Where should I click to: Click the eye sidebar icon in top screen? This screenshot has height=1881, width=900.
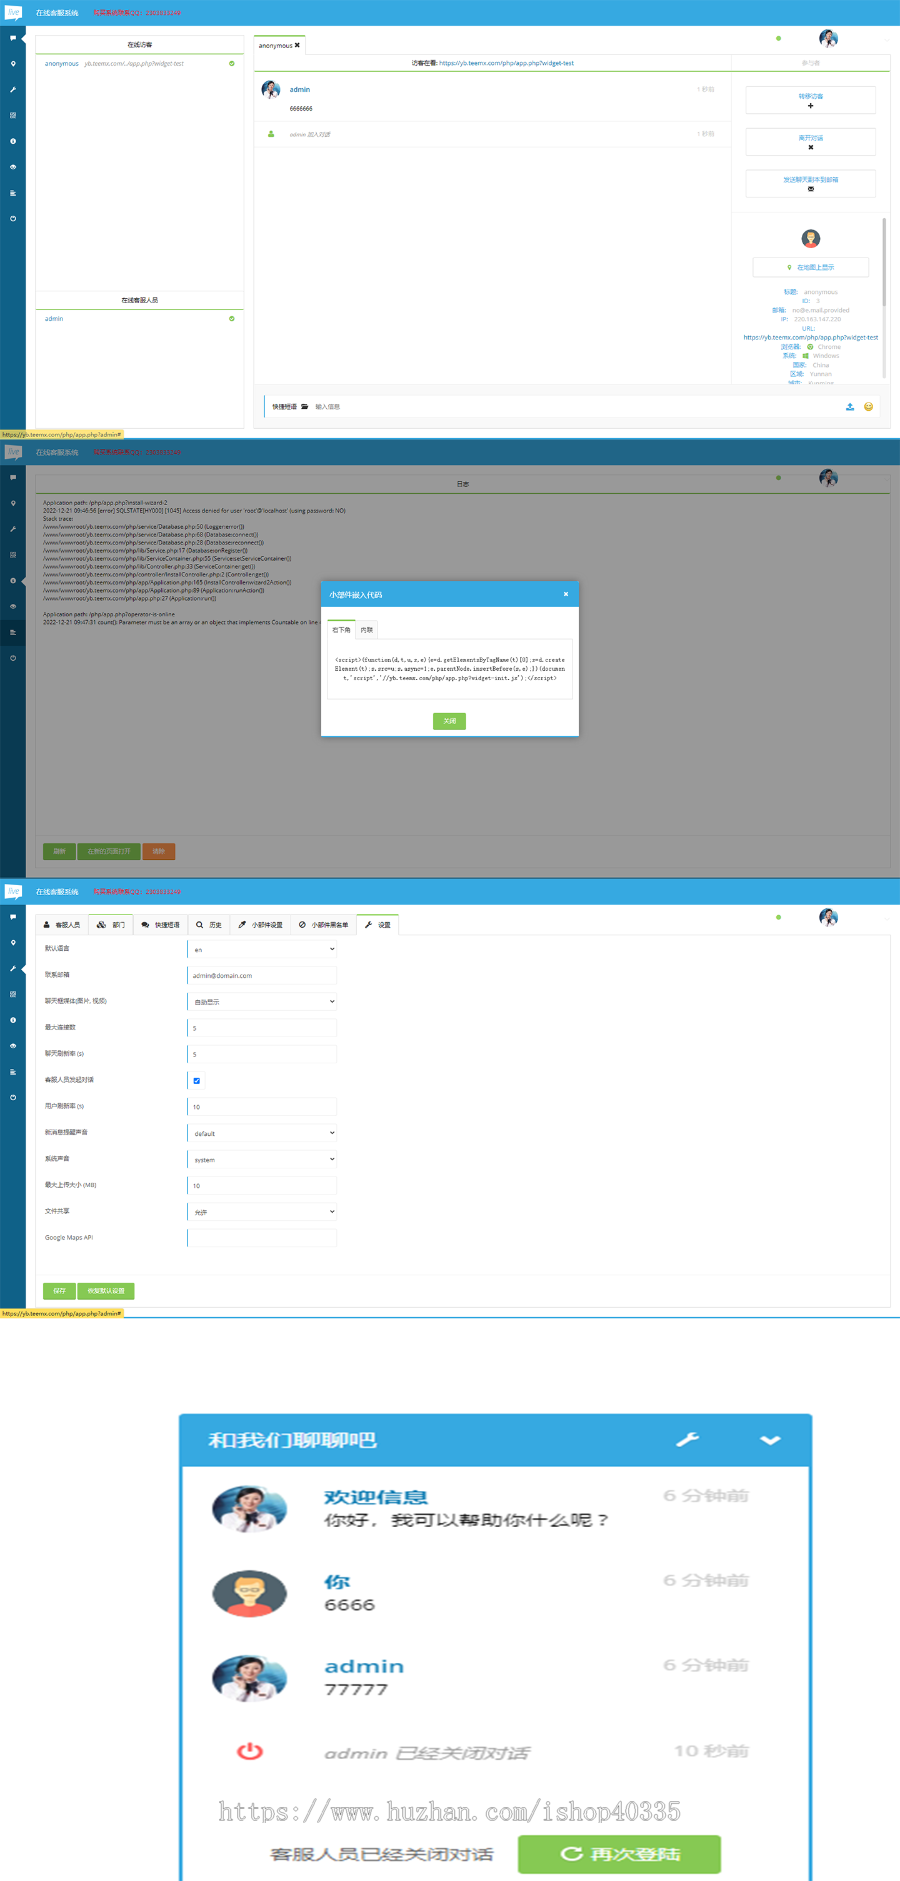pyautogui.click(x=13, y=167)
